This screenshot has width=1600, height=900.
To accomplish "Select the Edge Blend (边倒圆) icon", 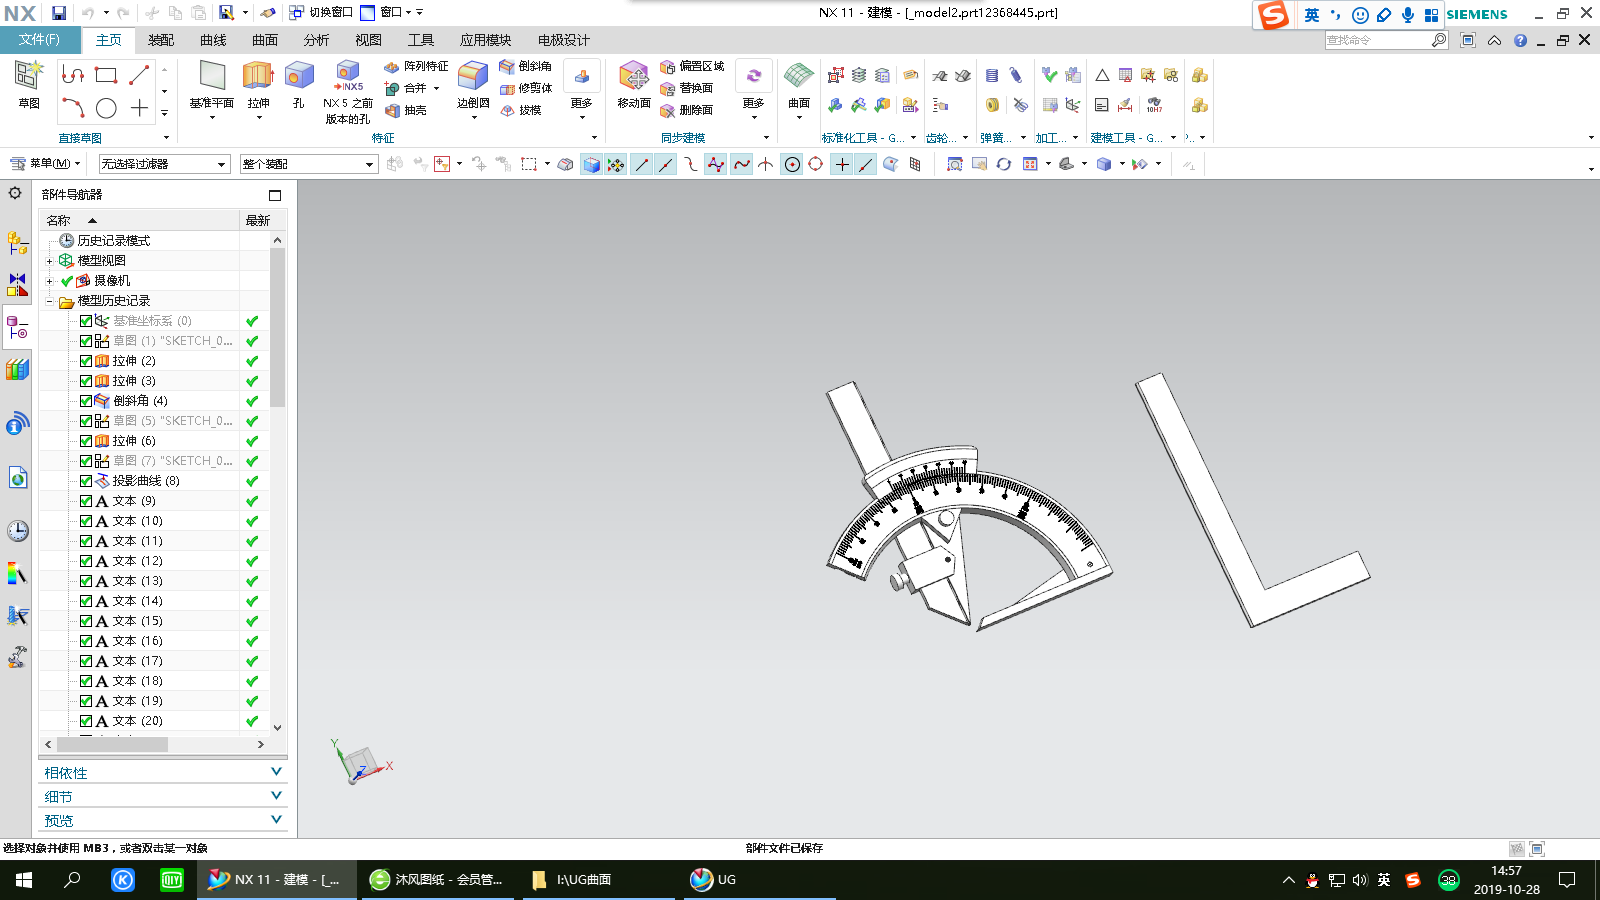I will coord(473,77).
